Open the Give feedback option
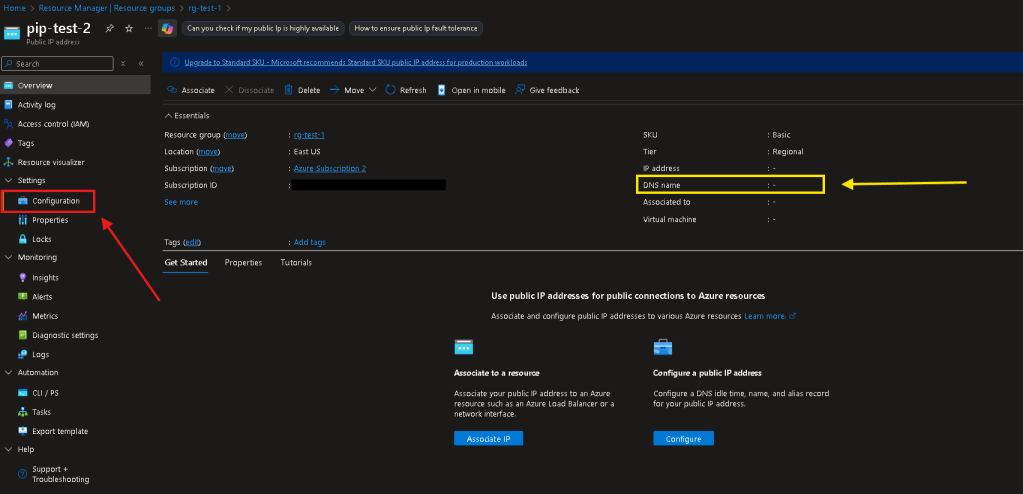 547,90
